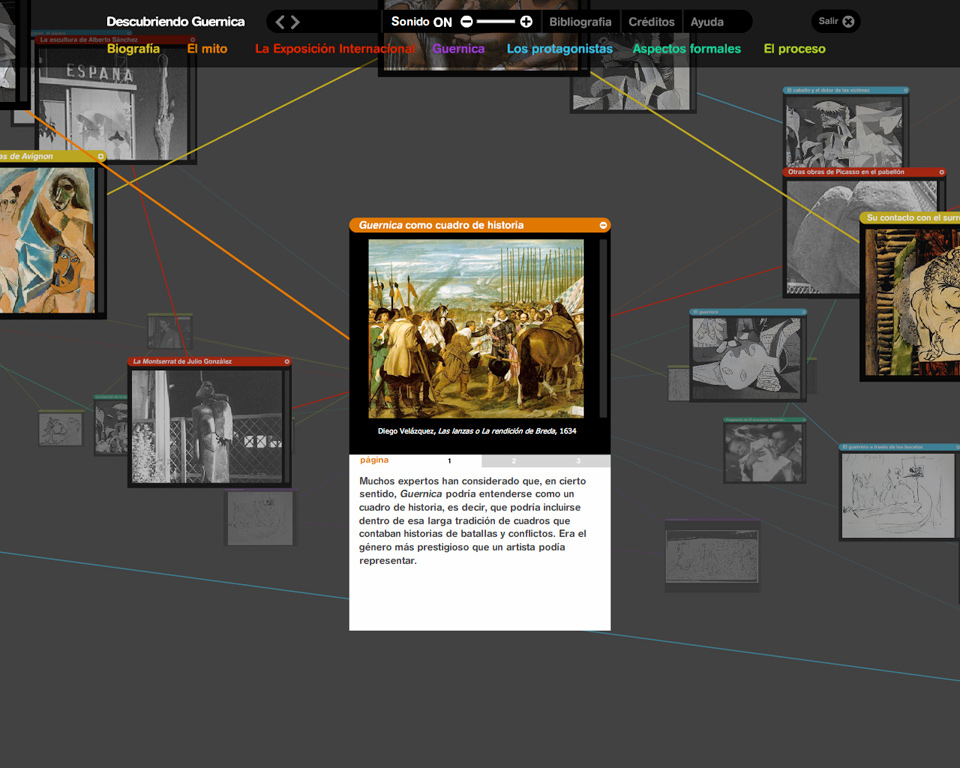960x768 pixels.
Task: Click Su contacto con el surrealismo title
Action: (x=913, y=217)
